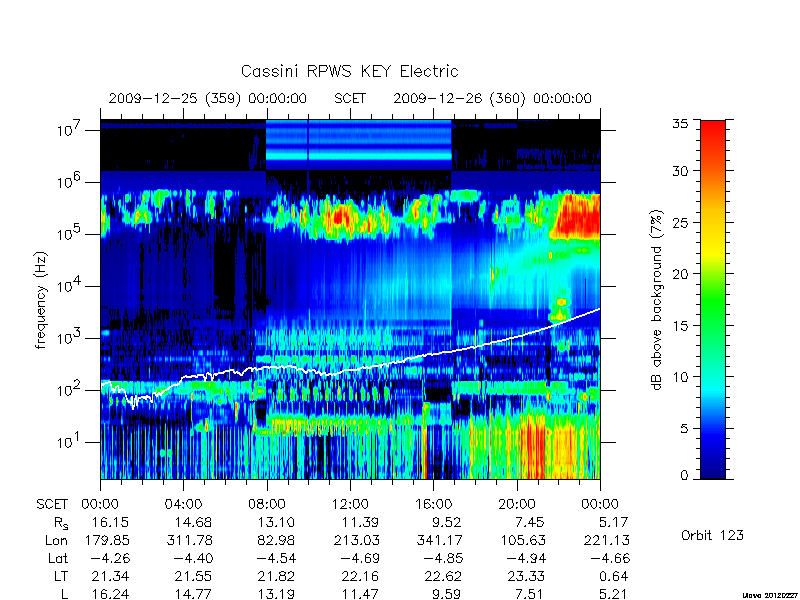Click color bar tick value 30

pos(680,170)
